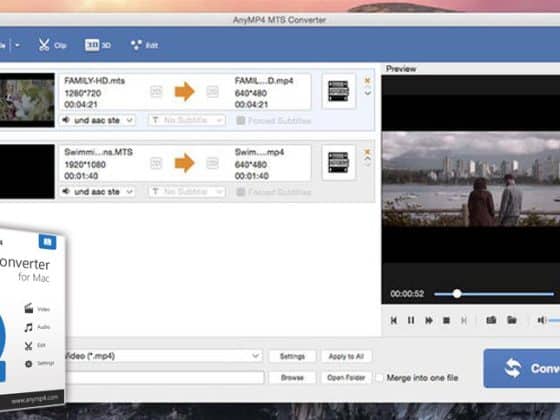
Task: Stop the preview playback
Action: (x=446, y=320)
